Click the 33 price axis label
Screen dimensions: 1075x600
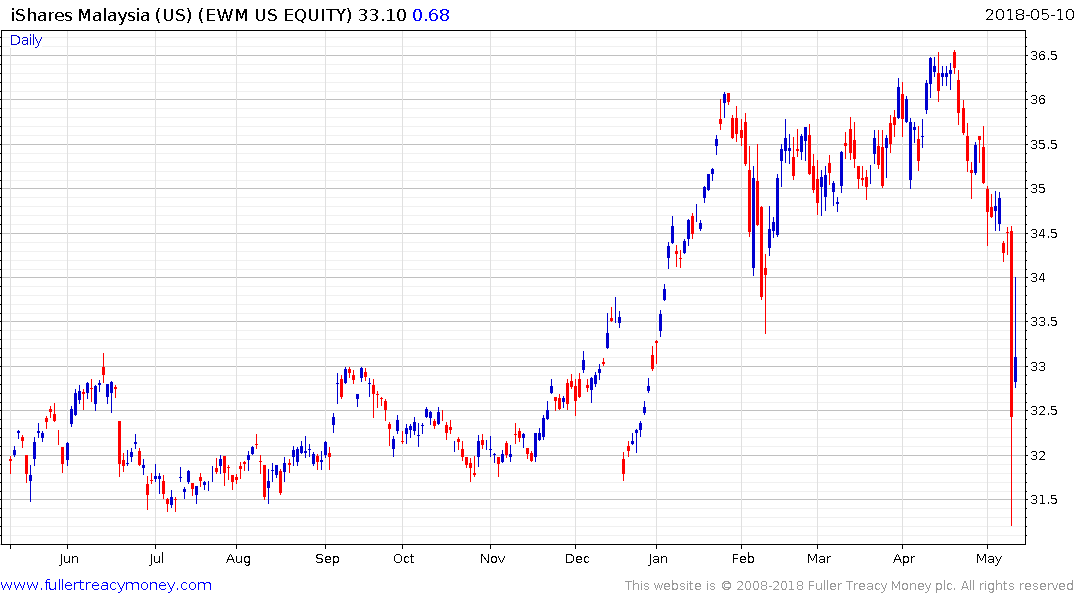pos(1038,366)
